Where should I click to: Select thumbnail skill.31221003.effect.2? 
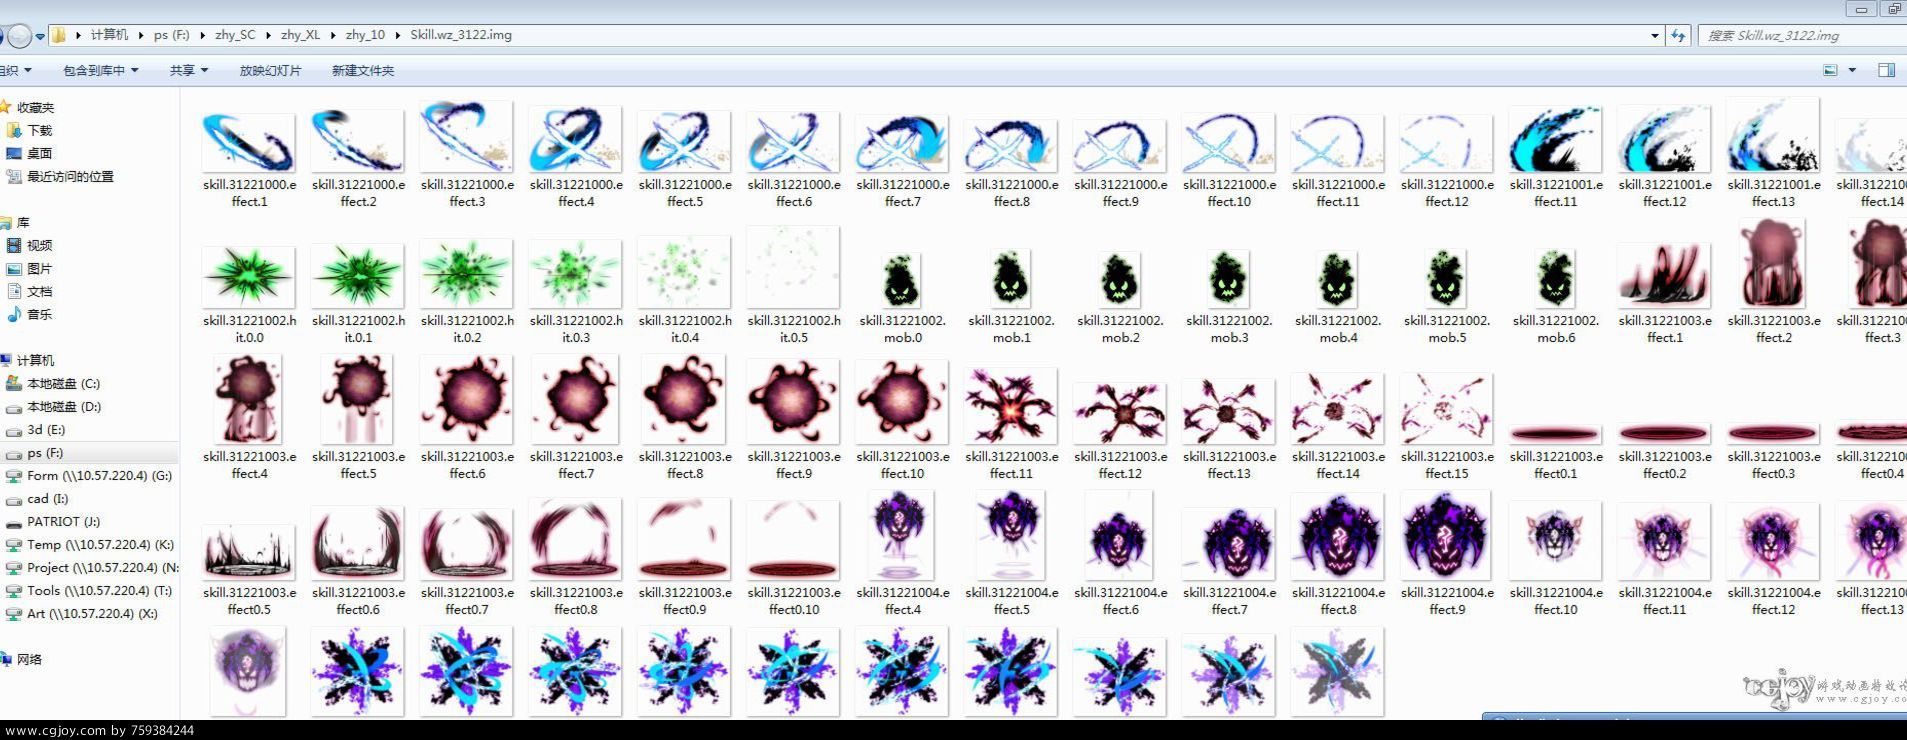click(1774, 265)
